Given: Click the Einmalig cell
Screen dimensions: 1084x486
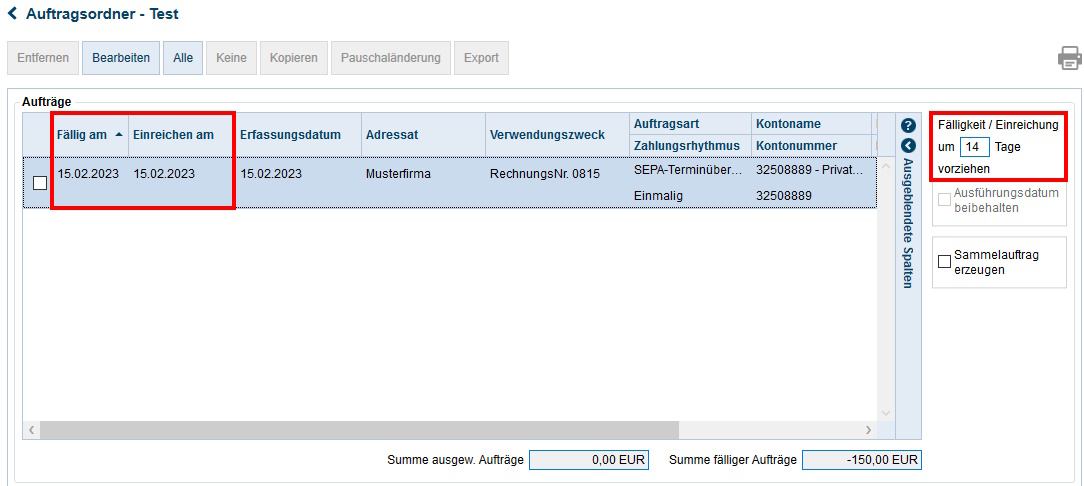Looking at the screenshot, I should (689, 196).
